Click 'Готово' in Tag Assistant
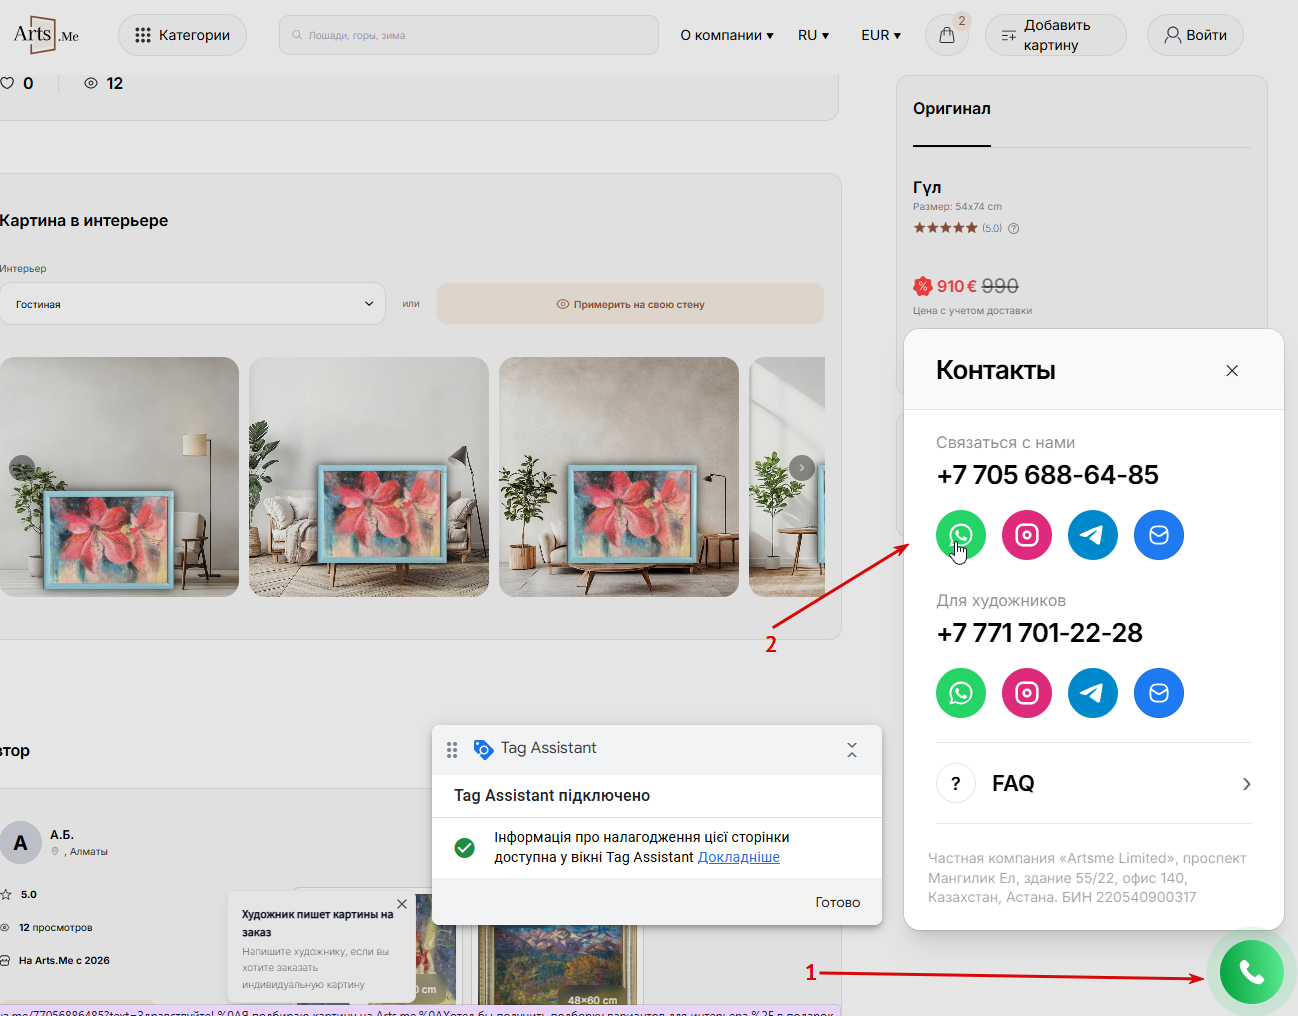Image resolution: width=1298 pixels, height=1016 pixels. tap(838, 902)
